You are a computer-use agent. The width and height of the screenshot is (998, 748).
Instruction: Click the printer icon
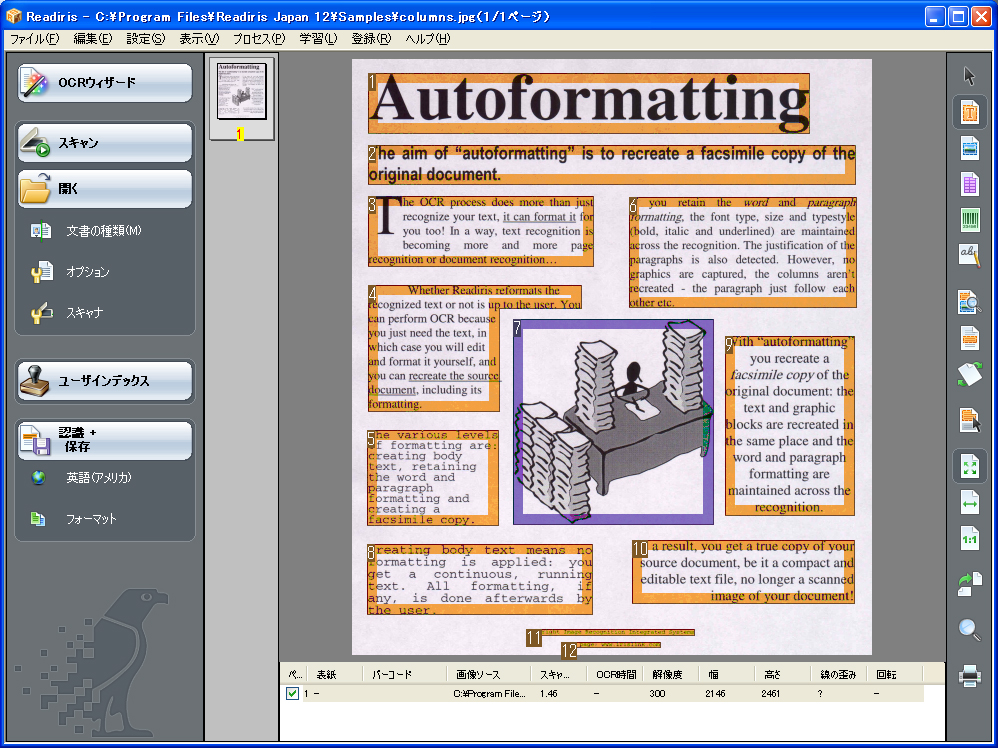pos(969,677)
